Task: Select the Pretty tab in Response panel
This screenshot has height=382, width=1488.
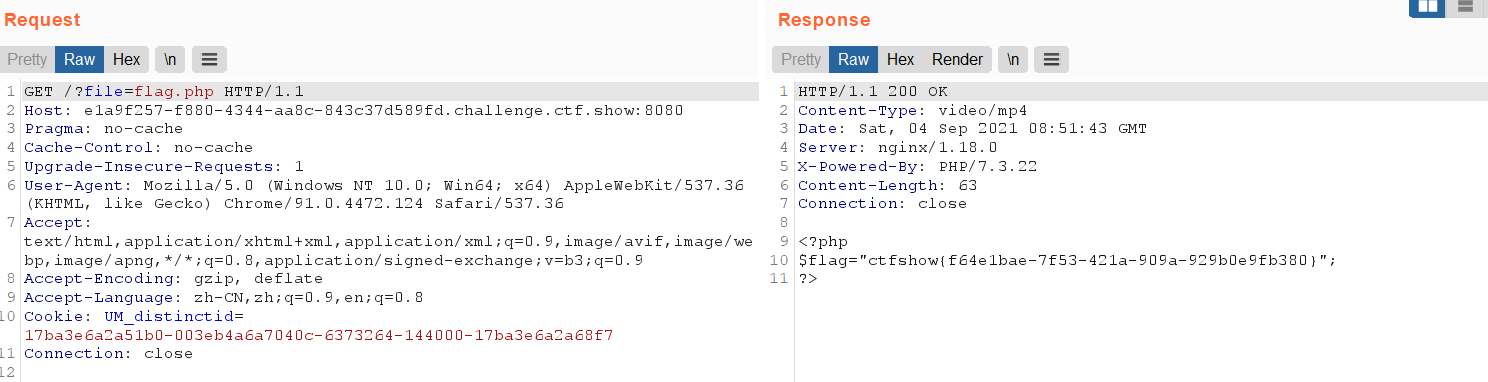Action: pos(801,59)
